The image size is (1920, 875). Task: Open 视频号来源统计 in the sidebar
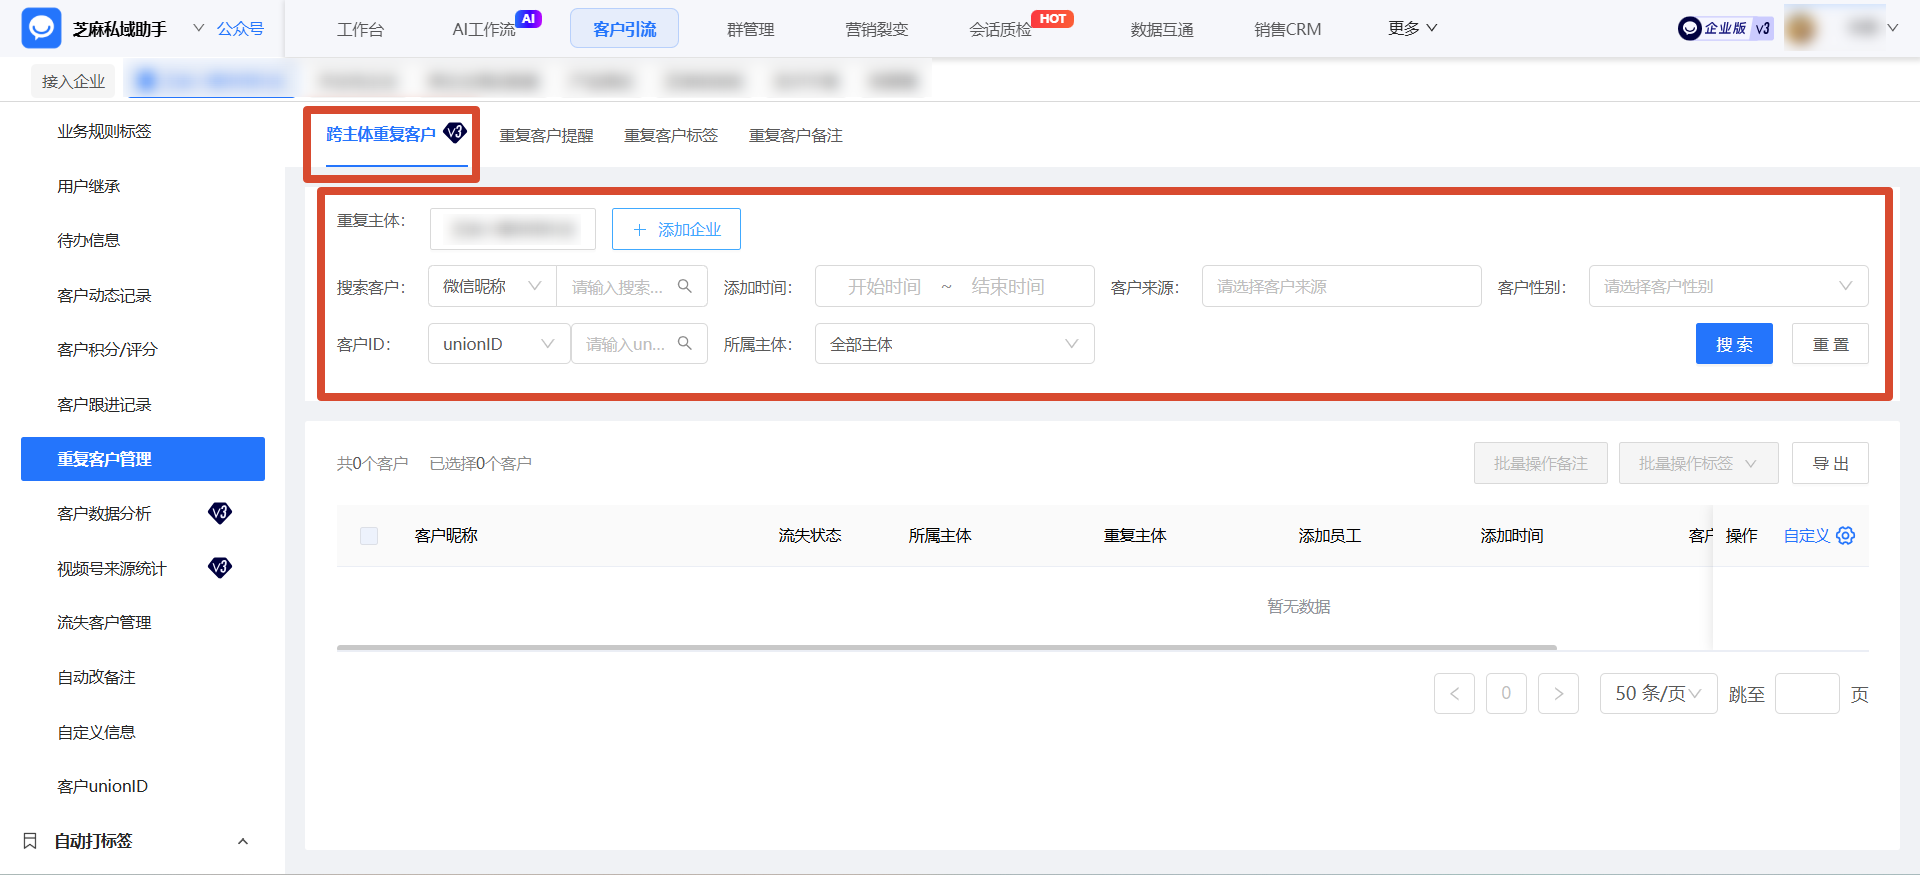coord(111,568)
